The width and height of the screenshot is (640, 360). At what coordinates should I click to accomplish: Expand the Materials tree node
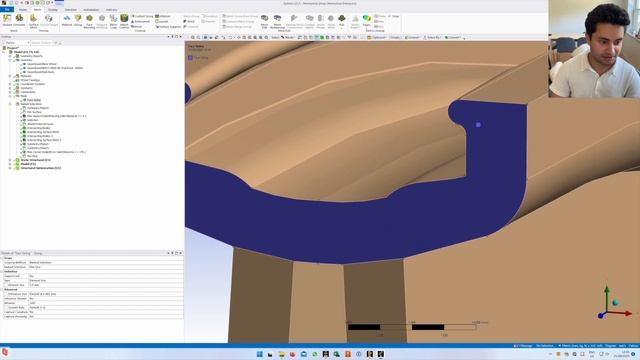click(x=10, y=76)
